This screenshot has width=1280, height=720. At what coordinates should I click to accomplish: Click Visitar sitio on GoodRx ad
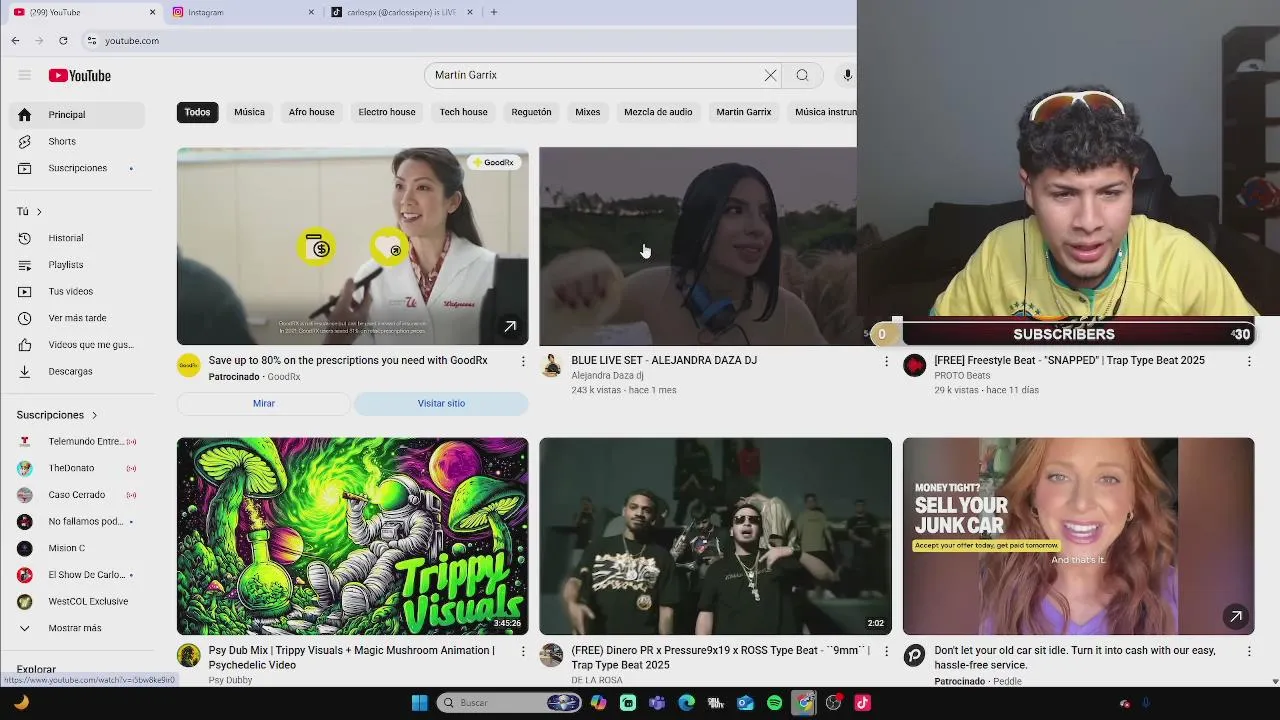441,403
